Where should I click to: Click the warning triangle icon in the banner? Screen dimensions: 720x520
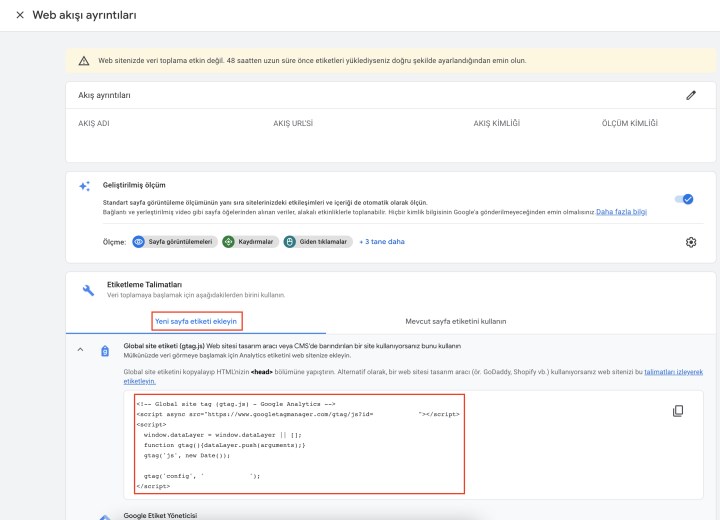tap(84, 61)
